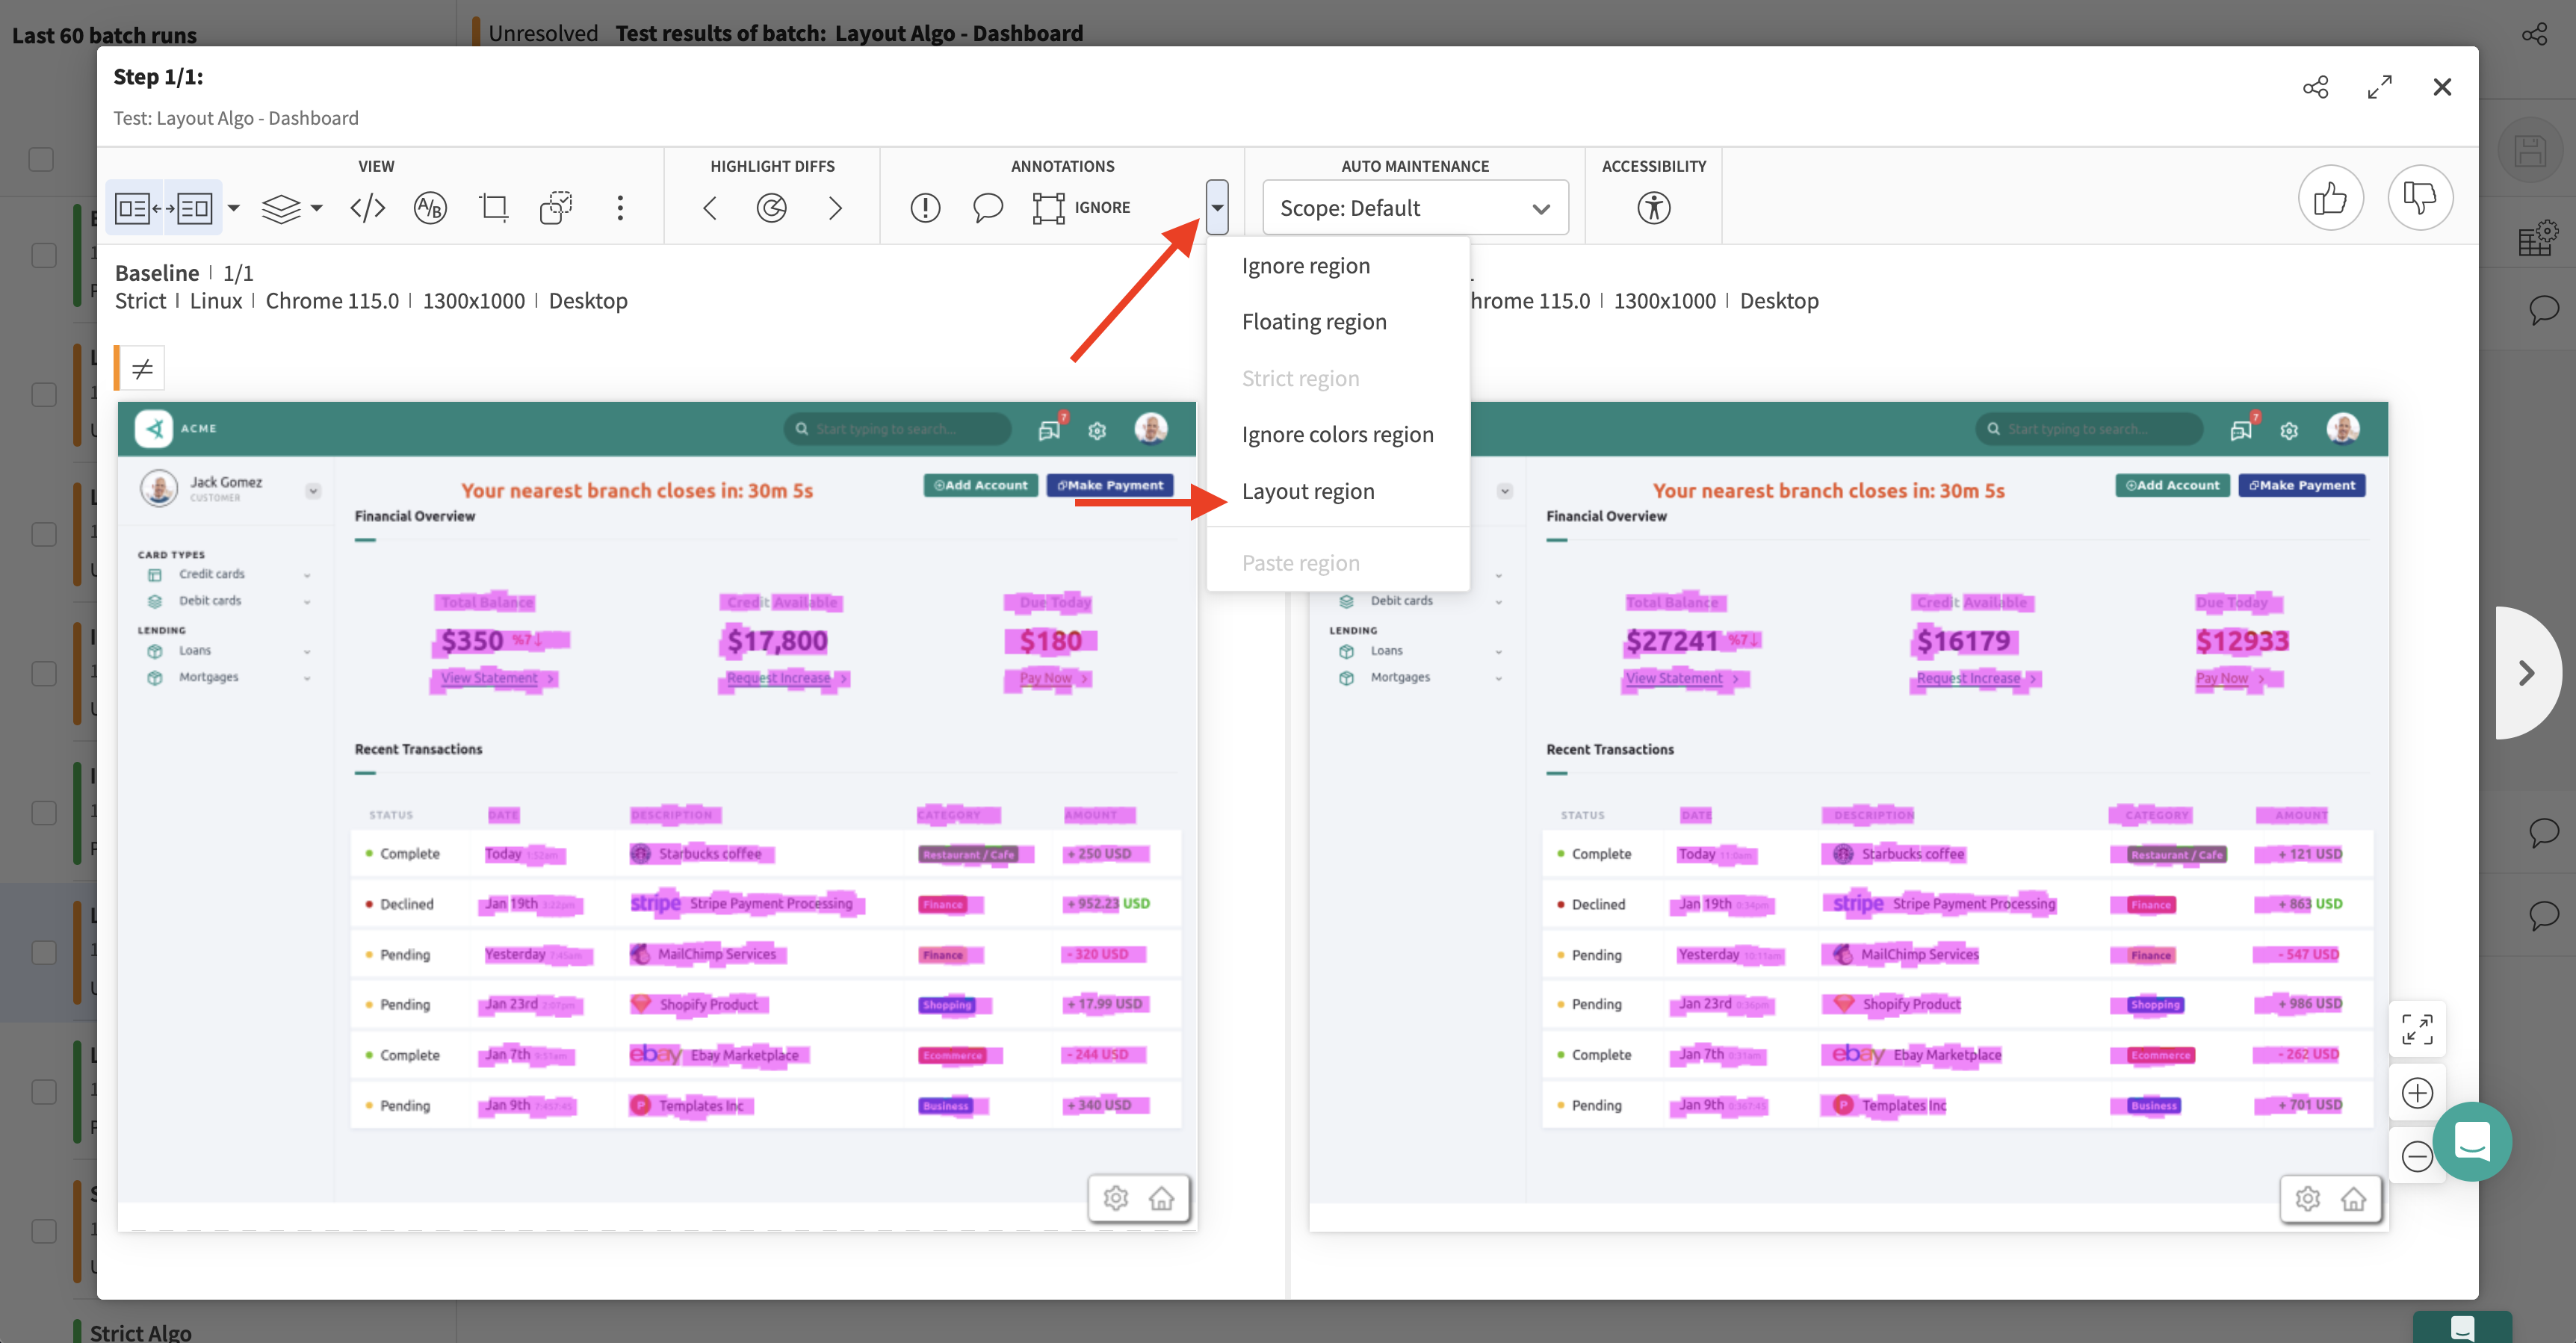2576x1343 pixels.
Task: Select Layout region from menu
Action: [1307, 491]
